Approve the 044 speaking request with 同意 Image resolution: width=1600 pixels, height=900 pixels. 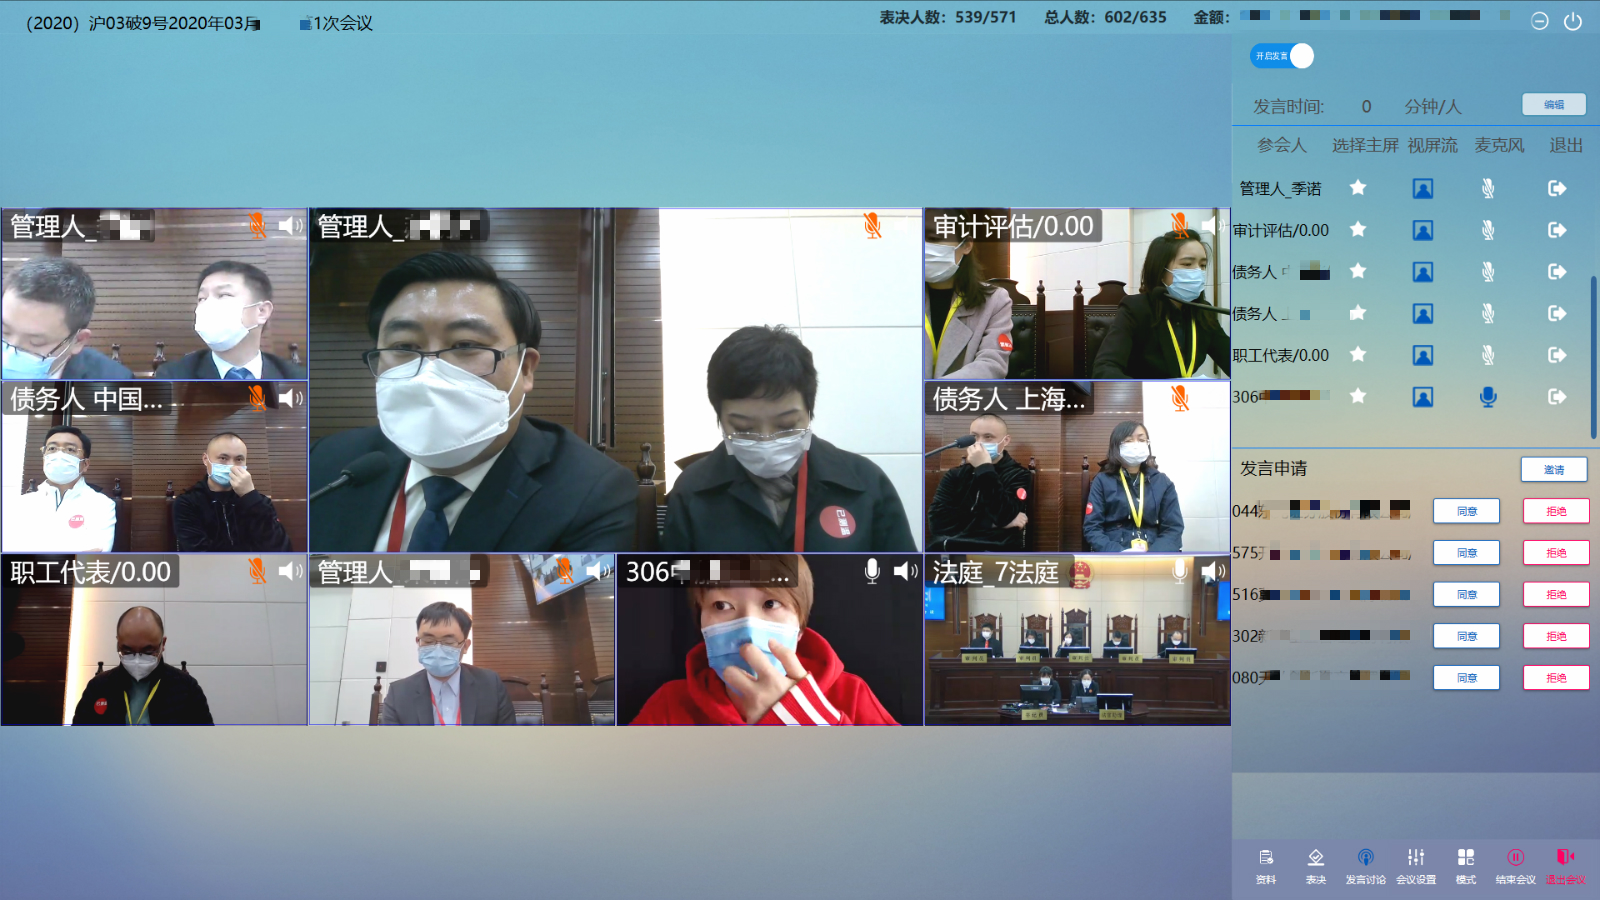pyautogui.click(x=1466, y=511)
